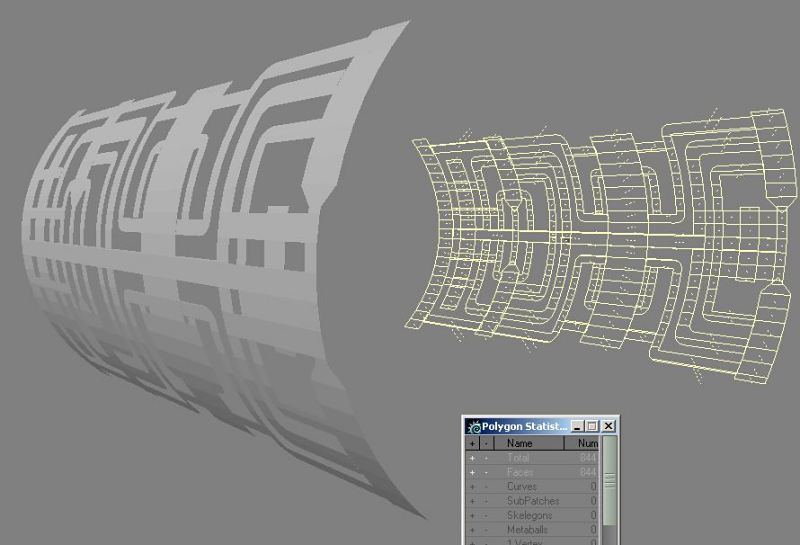Minimize the Polygon Statistics window

(x=578, y=426)
